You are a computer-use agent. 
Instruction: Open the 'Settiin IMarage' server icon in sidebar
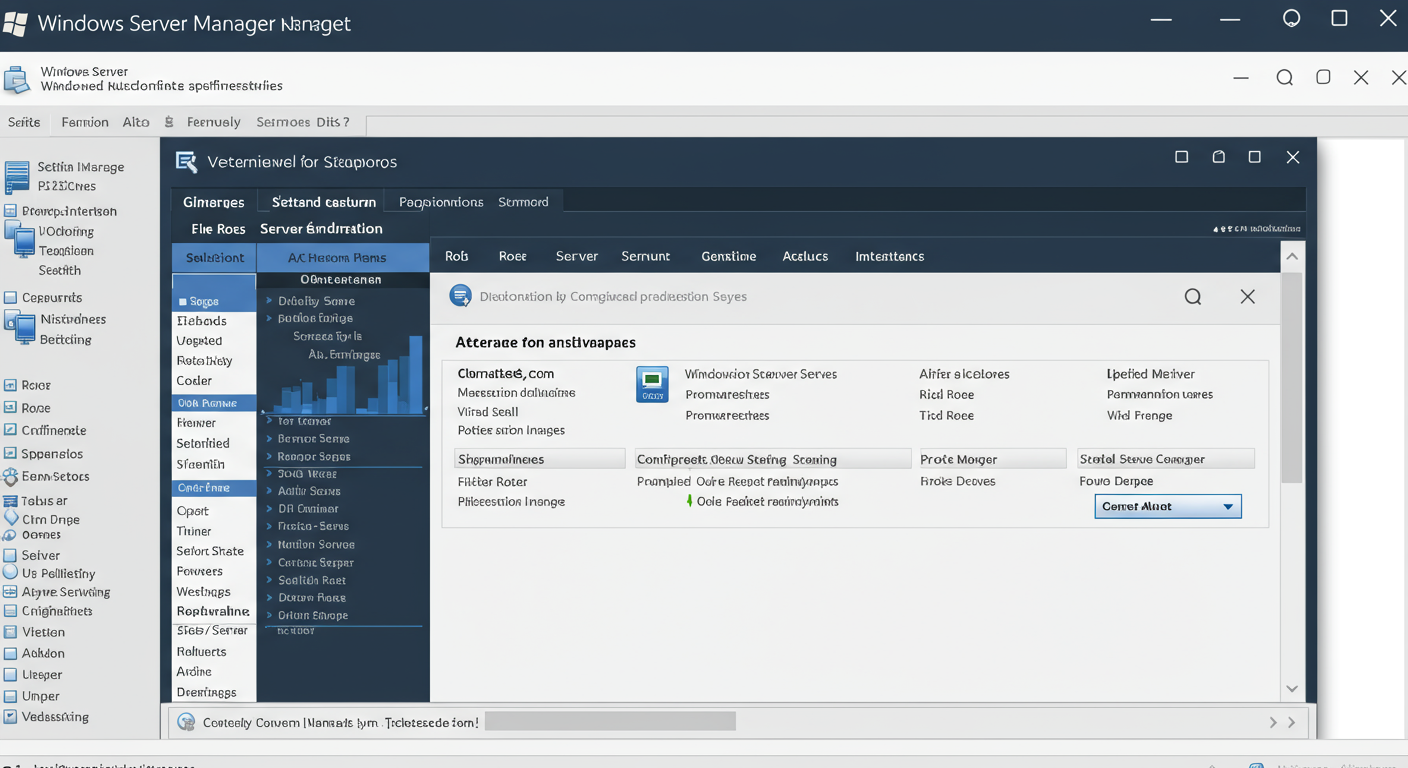17,177
